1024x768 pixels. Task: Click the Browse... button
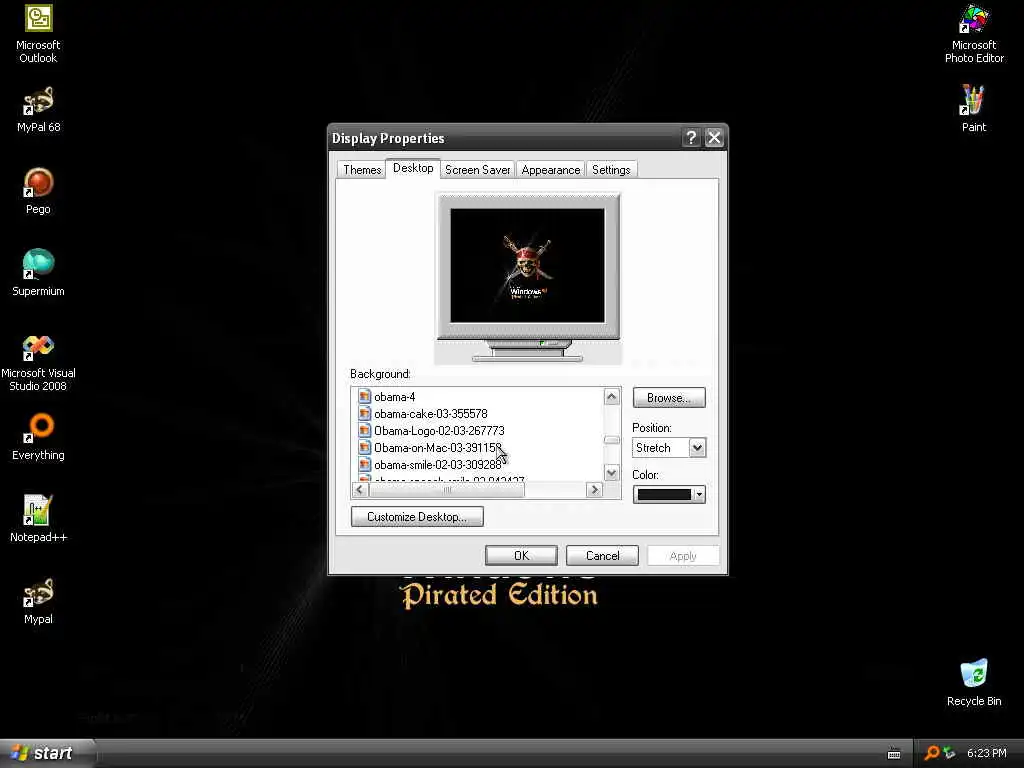coord(669,398)
